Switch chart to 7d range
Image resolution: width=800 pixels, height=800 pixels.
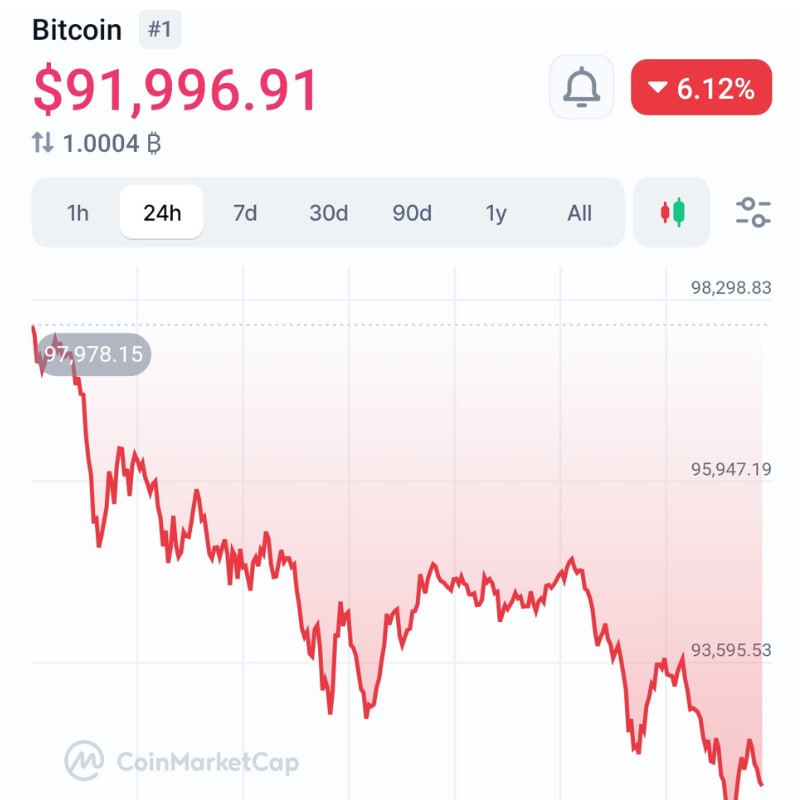(x=245, y=213)
